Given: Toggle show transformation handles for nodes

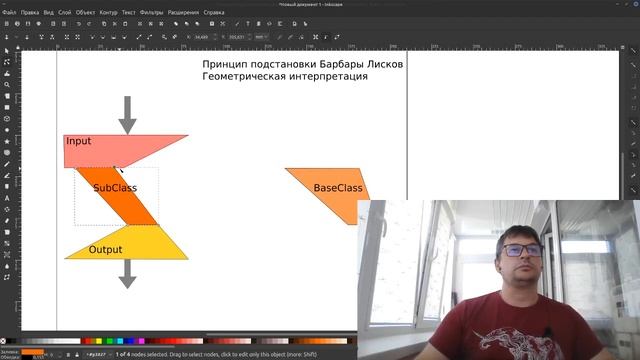Looking at the screenshot, I should (316, 37).
